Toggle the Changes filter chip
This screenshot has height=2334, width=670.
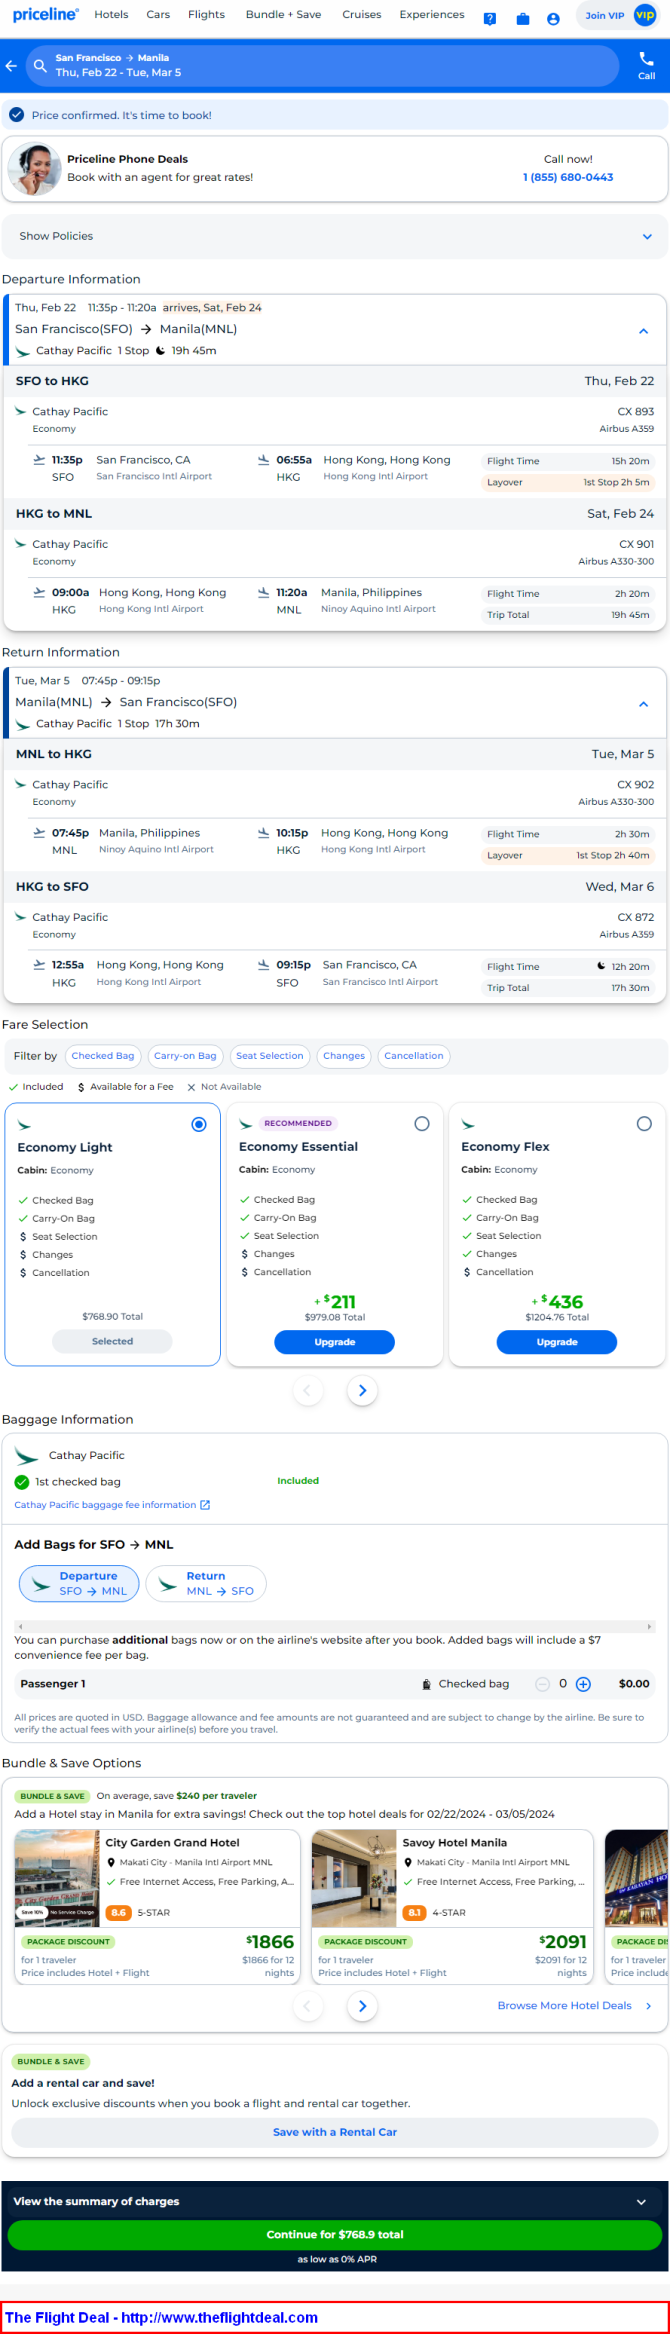(344, 1056)
